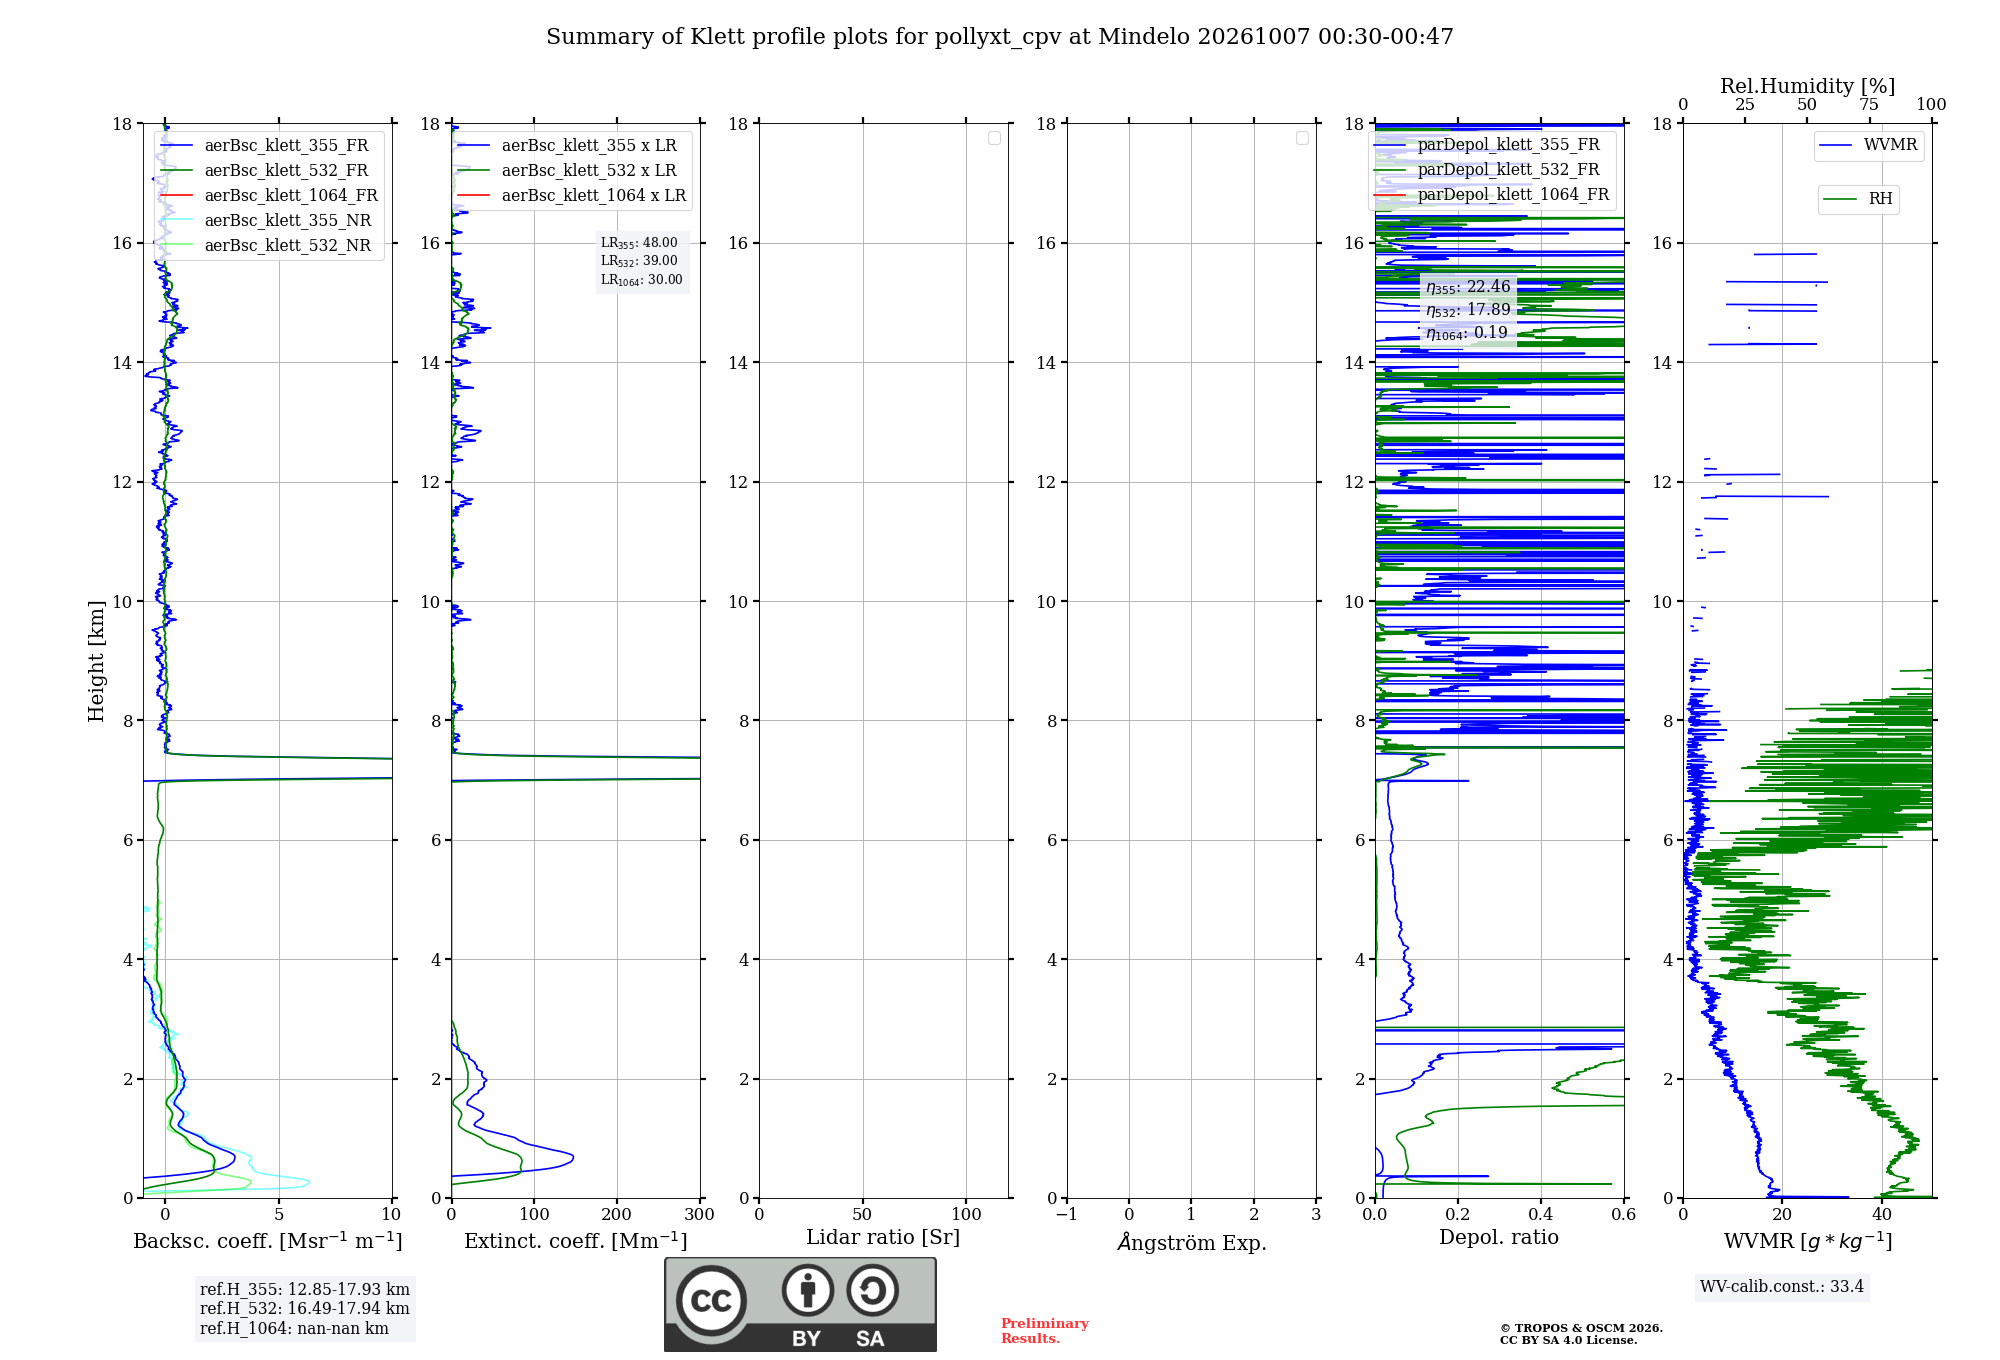Click the SA share-alike icon
Viewport: 2000px width, 1360px height.
[872, 1290]
